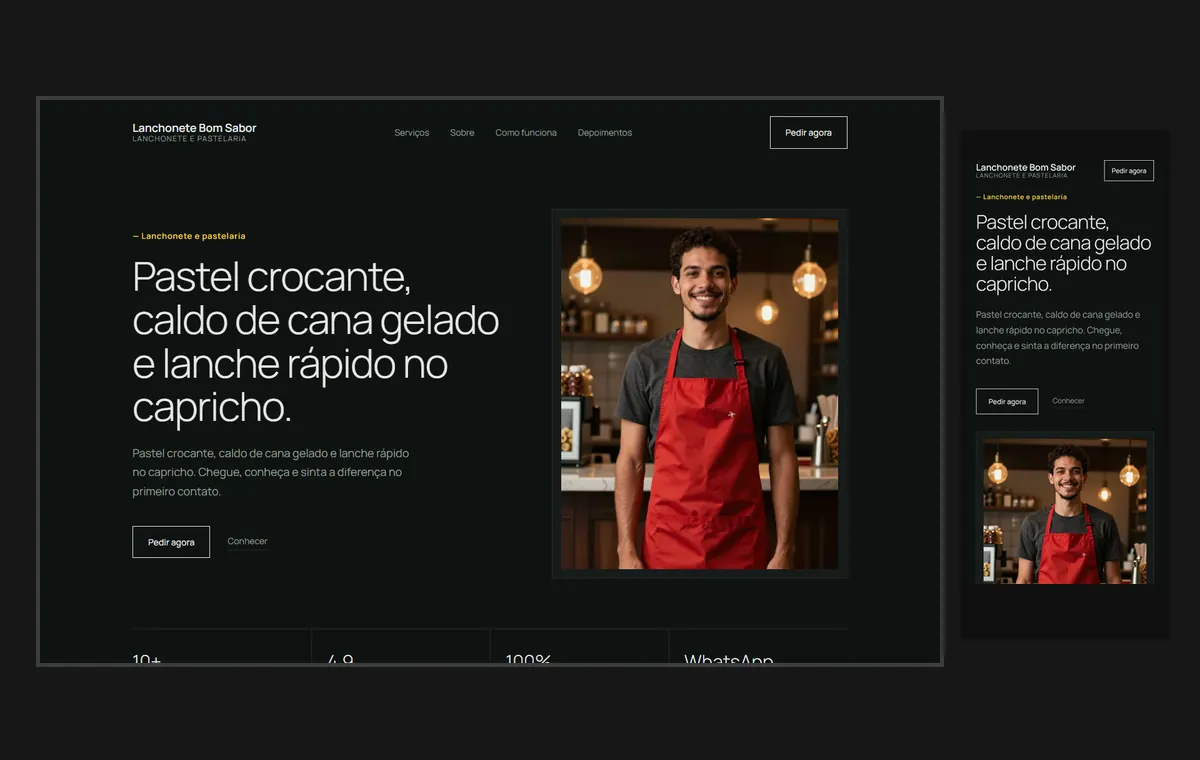Click the desktop hero Pedir agora button
Image resolution: width=1200 pixels, height=760 pixels.
coord(171,542)
